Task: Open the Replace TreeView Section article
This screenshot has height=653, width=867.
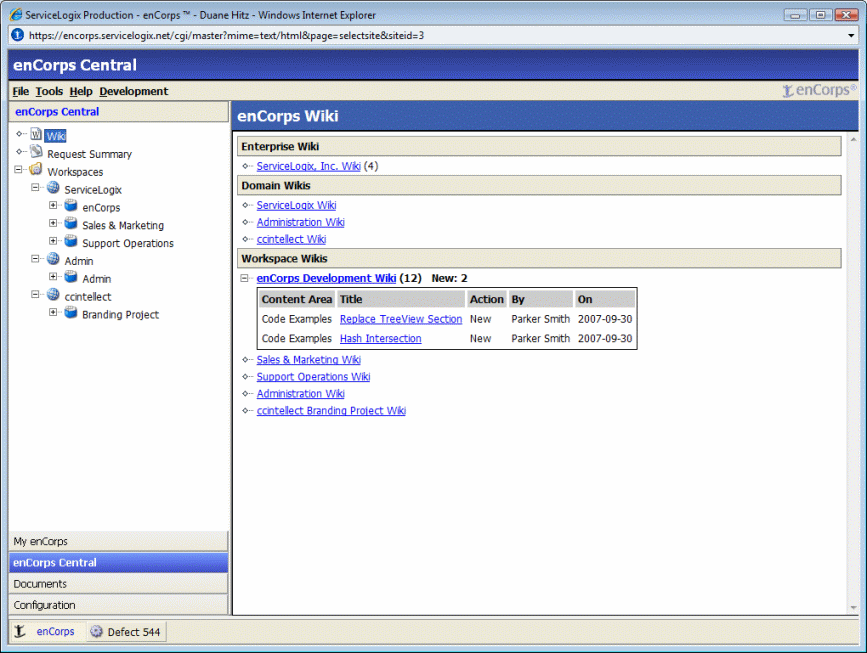Action: coord(401,319)
